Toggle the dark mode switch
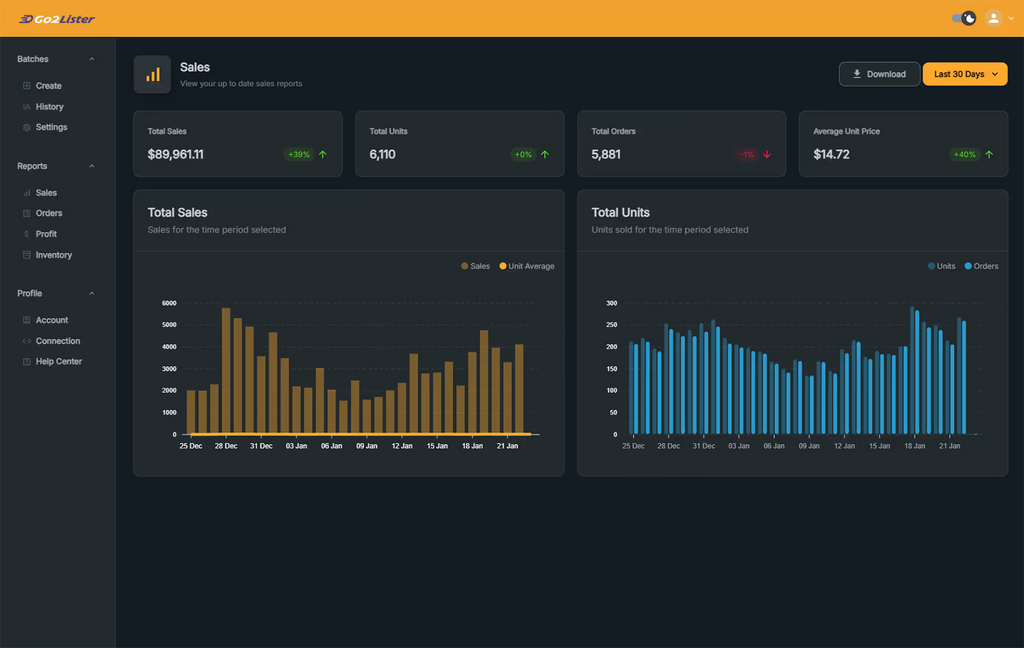 pos(964,18)
